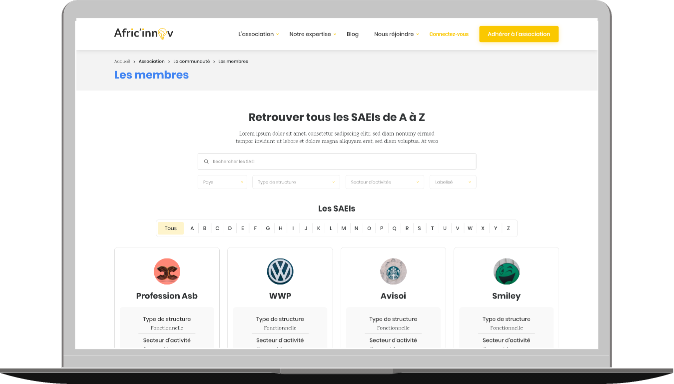Open the WWP Volkswagen logo
The image size is (674, 384).
click(x=280, y=271)
